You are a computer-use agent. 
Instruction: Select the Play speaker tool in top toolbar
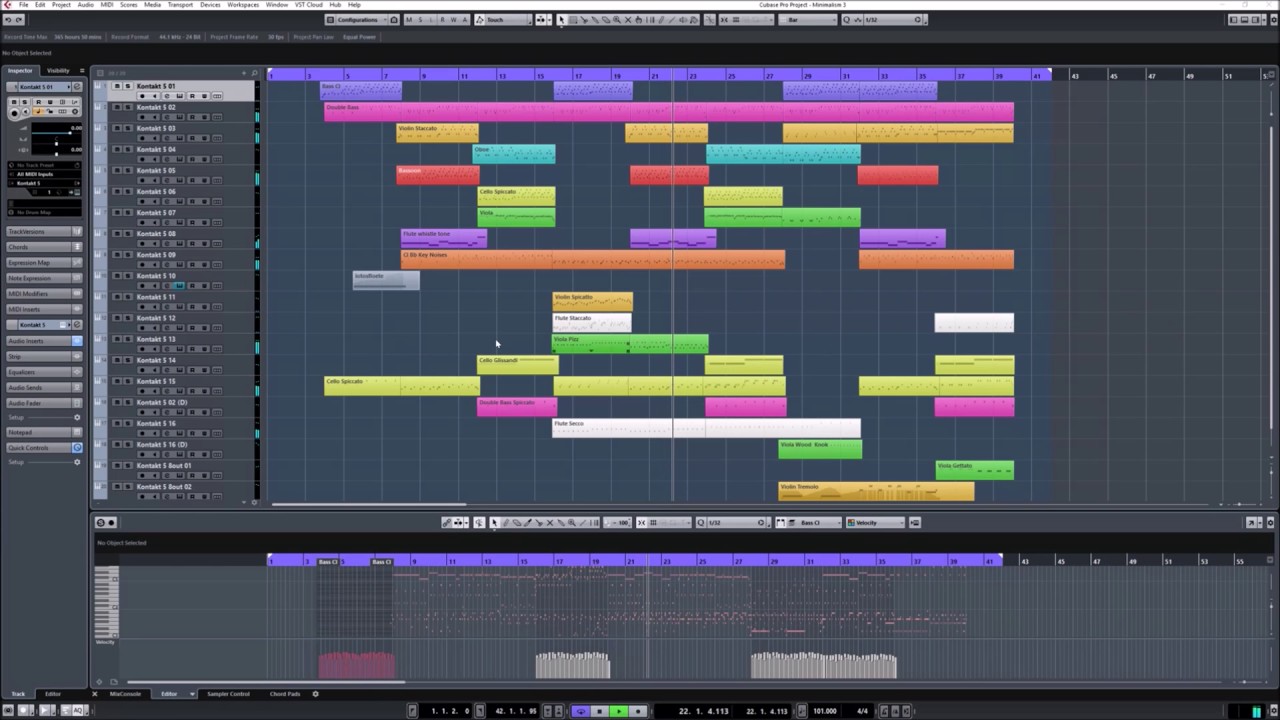tap(683, 20)
